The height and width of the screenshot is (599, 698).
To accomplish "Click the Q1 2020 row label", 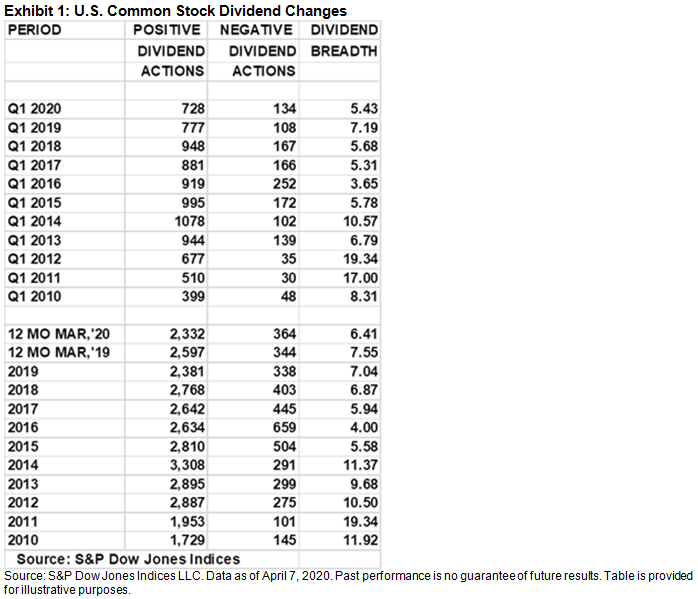I will [35, 108].
